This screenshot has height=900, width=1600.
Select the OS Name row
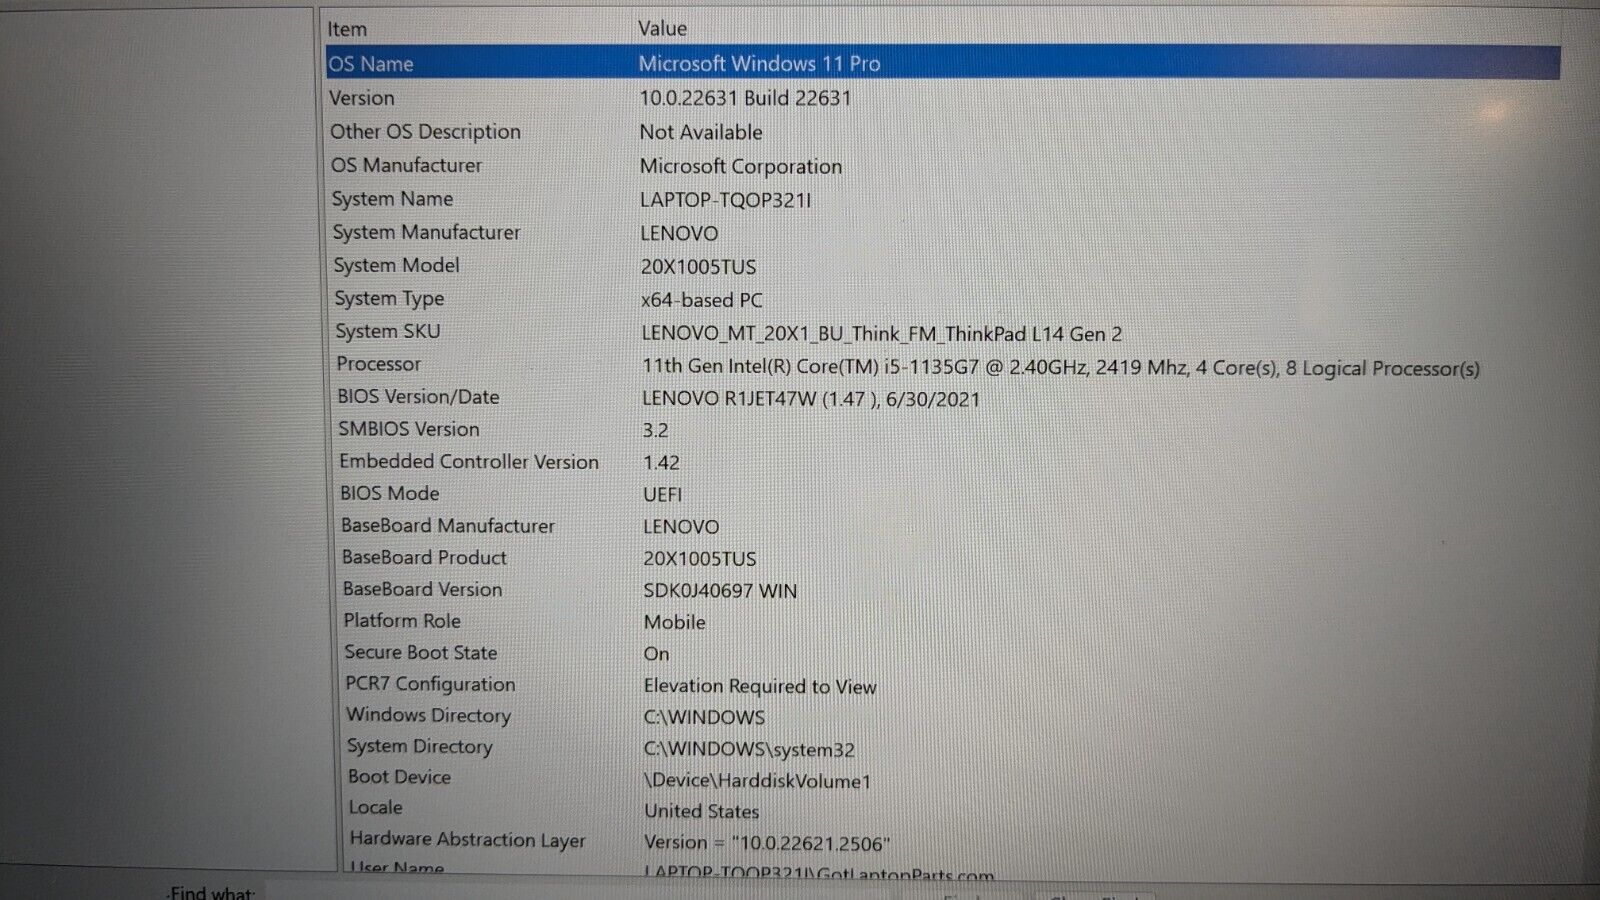(942, 63)
